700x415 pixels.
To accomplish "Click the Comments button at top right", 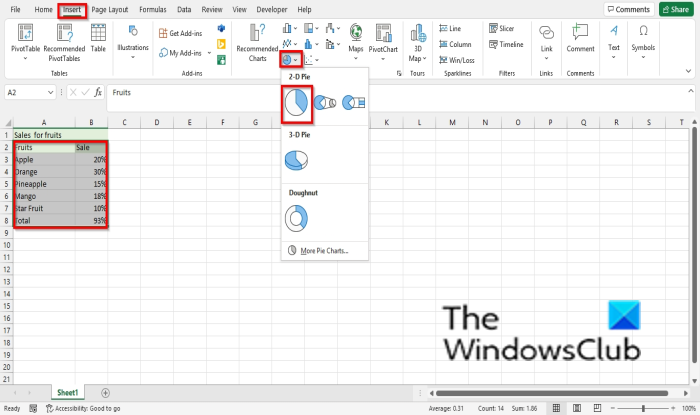I will pyautogui.click(x=629, y=9).
